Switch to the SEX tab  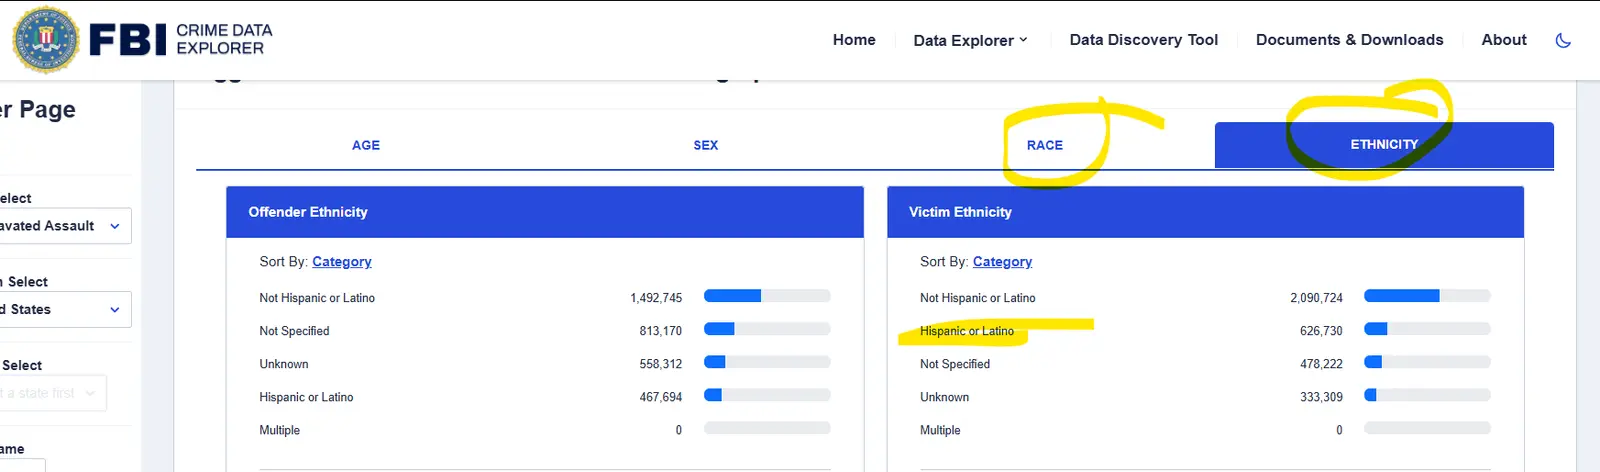tap(705, 145)
